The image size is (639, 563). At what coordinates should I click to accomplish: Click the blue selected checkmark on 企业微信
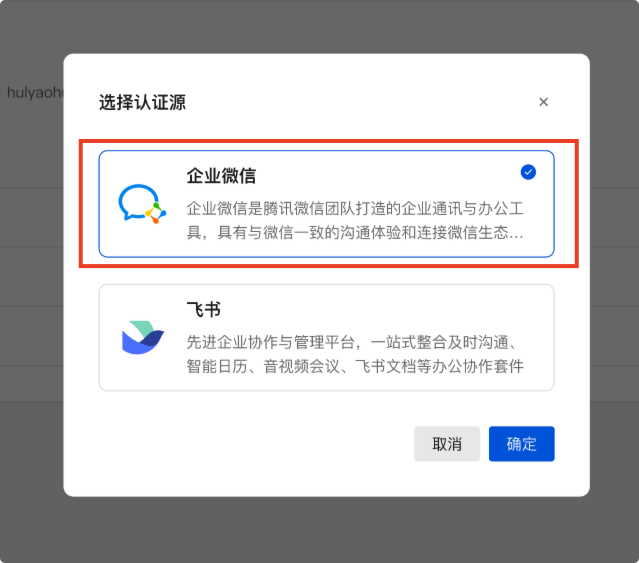point(528,172)
